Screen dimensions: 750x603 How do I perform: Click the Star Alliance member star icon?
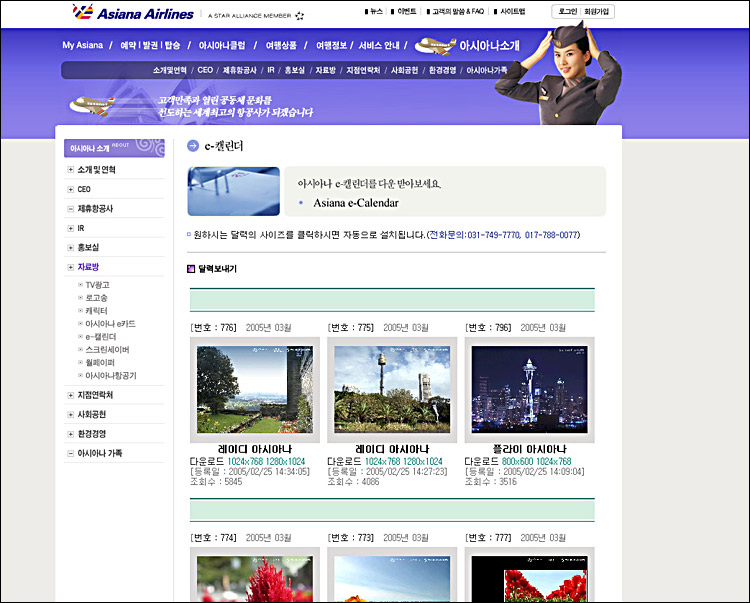click(x=299, y=16)
